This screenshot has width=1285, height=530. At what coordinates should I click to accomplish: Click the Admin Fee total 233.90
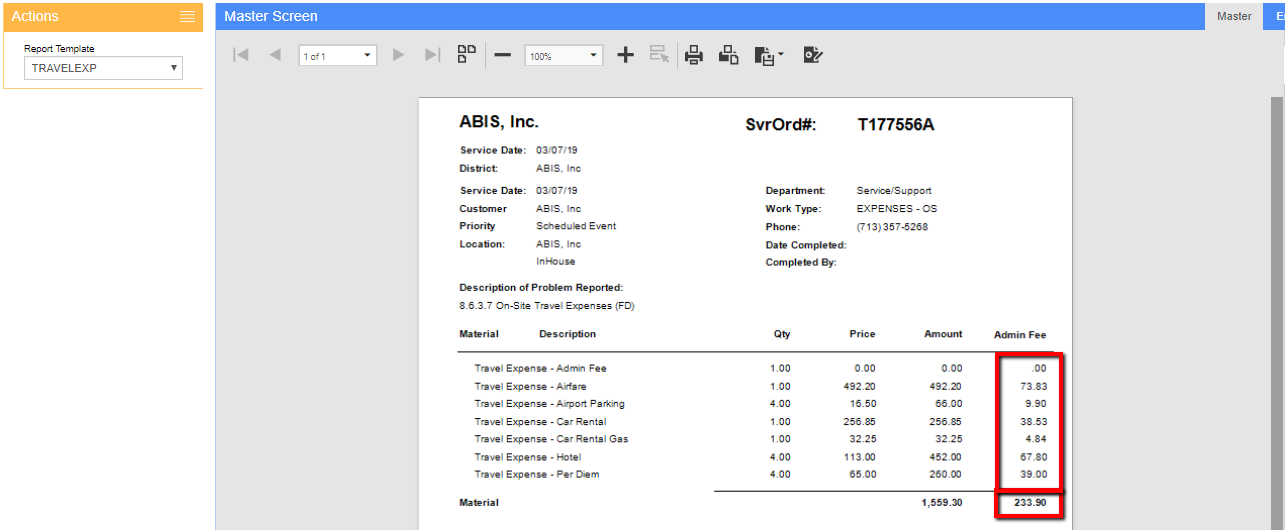1029,503
